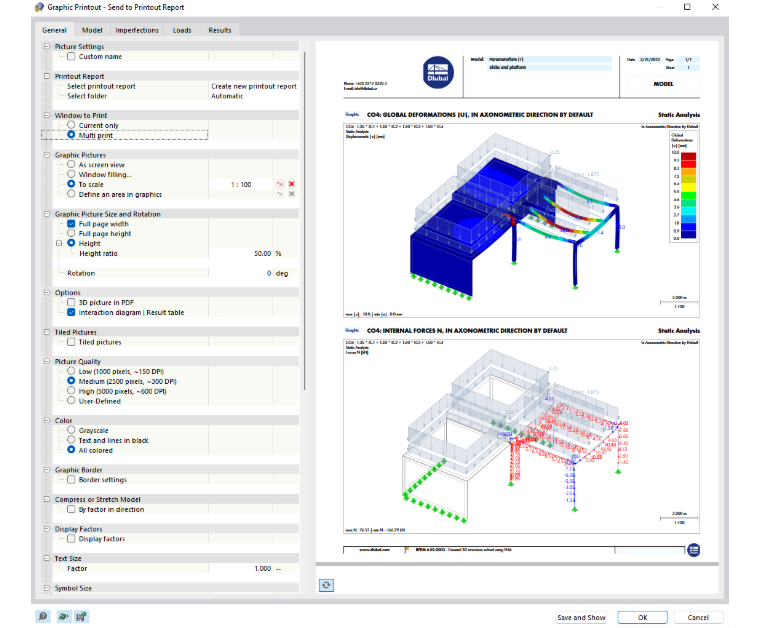The height and width of the screenshot is (628, 760).
Task: Enable 3D picture in PDF
Action: (71, 302)
